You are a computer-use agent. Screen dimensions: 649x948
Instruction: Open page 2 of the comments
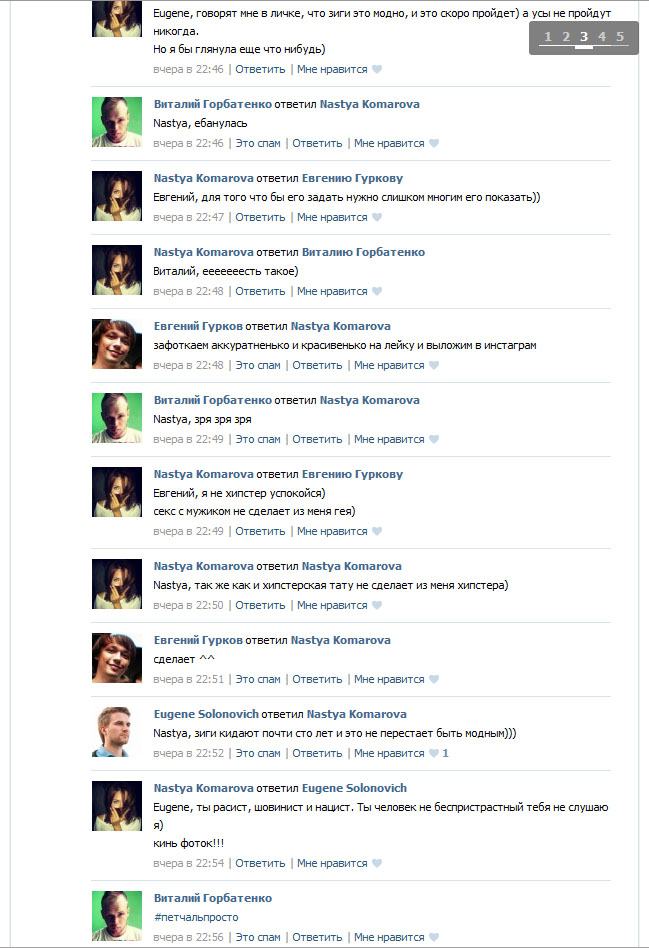tap(566, 37)
